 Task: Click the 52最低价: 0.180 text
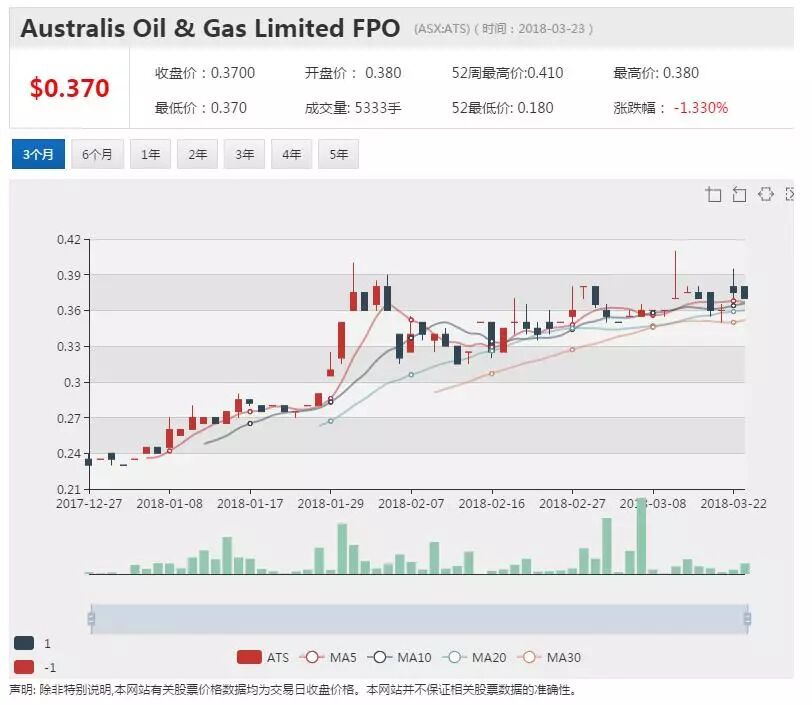(502, 108)
